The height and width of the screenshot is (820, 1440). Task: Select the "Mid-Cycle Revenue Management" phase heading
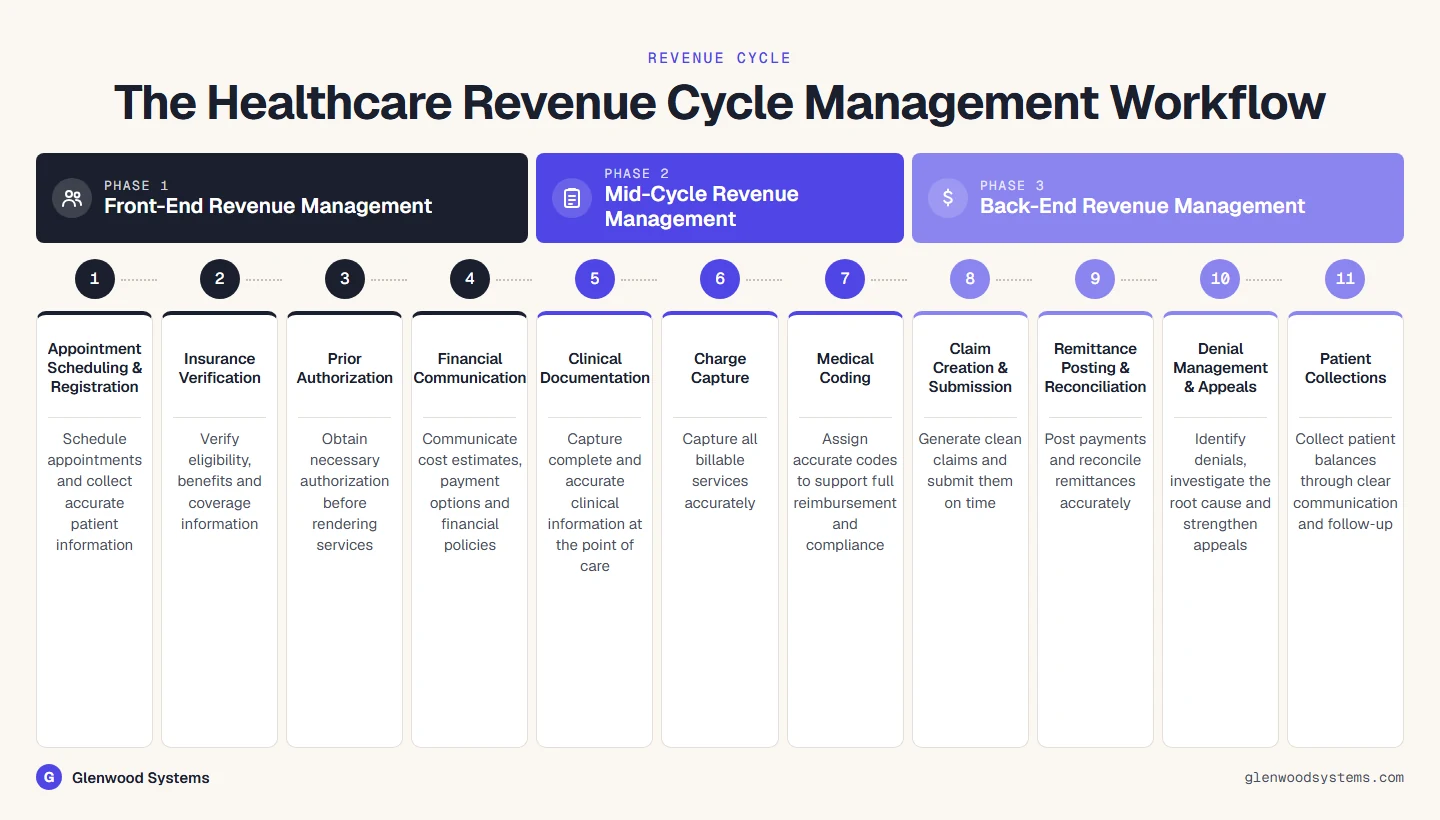(702, 206)
